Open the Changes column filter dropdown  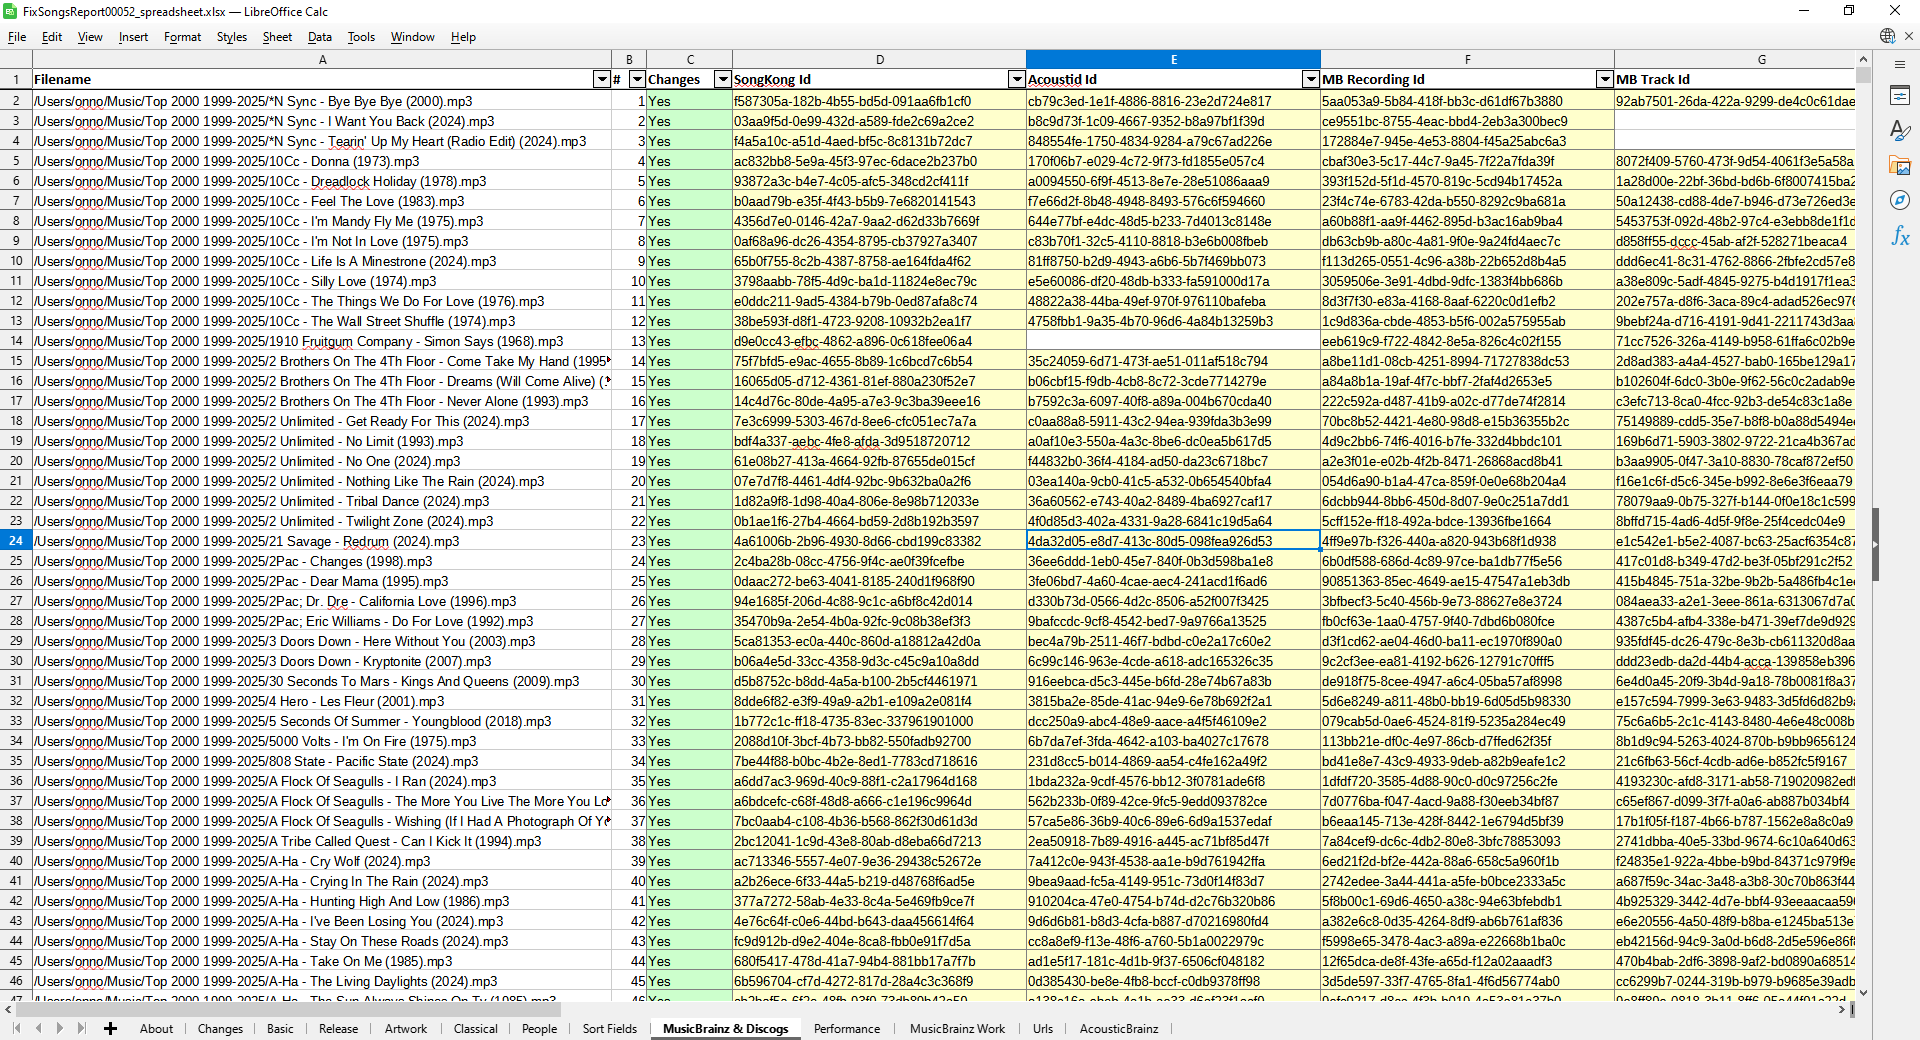tap(722, 79)
